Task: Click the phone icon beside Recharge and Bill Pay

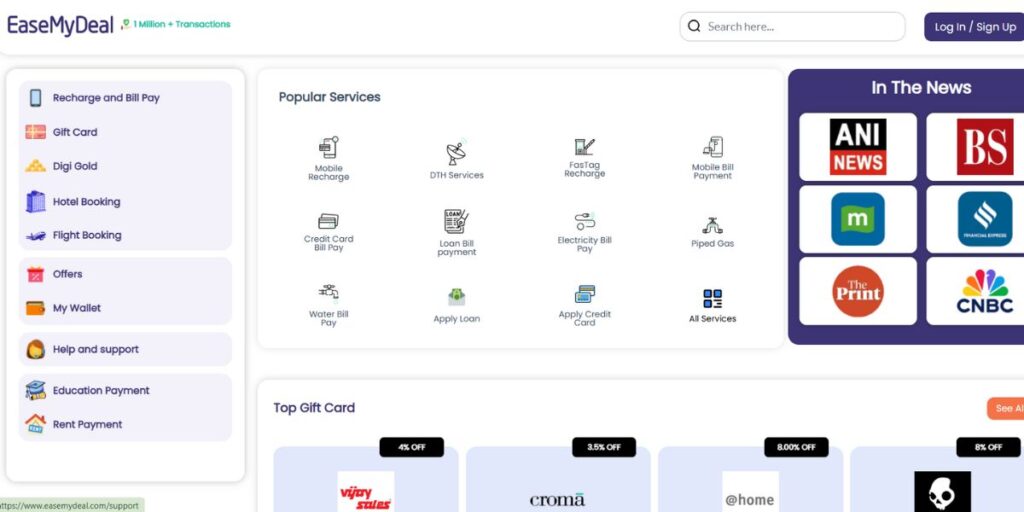Action: tap(35, 98)
